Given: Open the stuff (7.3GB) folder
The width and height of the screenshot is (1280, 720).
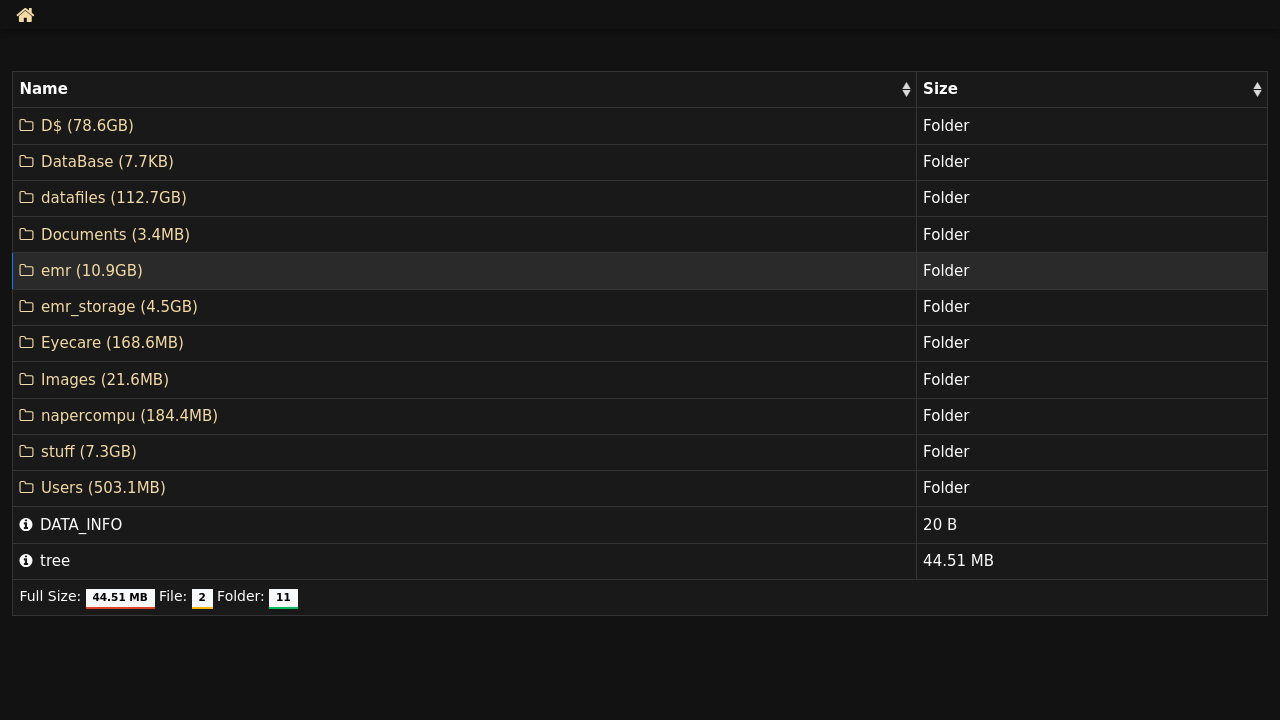Looking at the screenshot, I should [x=89, y=451].
